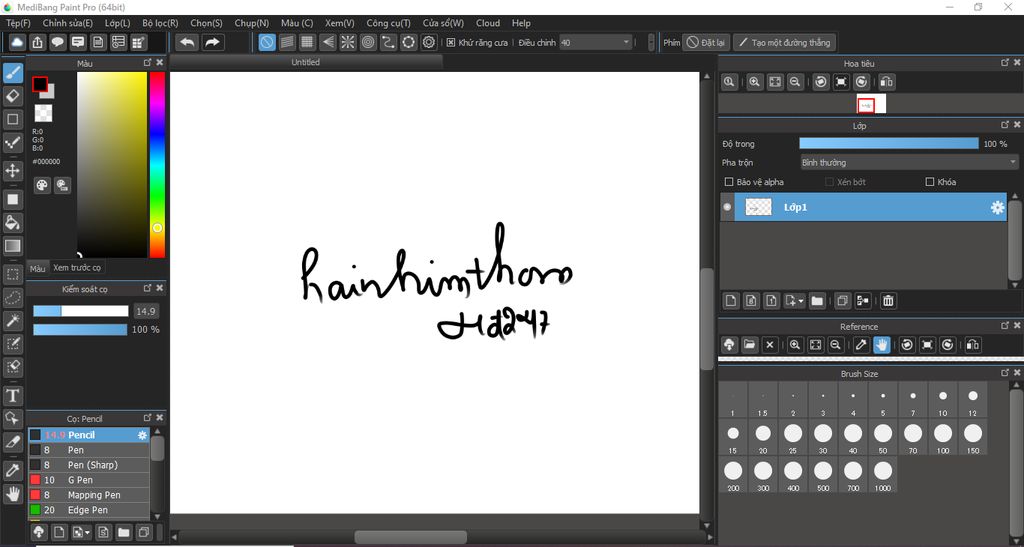Choose brush size 50 preset
This screenshot has height=547, width=1024.
point(883,437)
